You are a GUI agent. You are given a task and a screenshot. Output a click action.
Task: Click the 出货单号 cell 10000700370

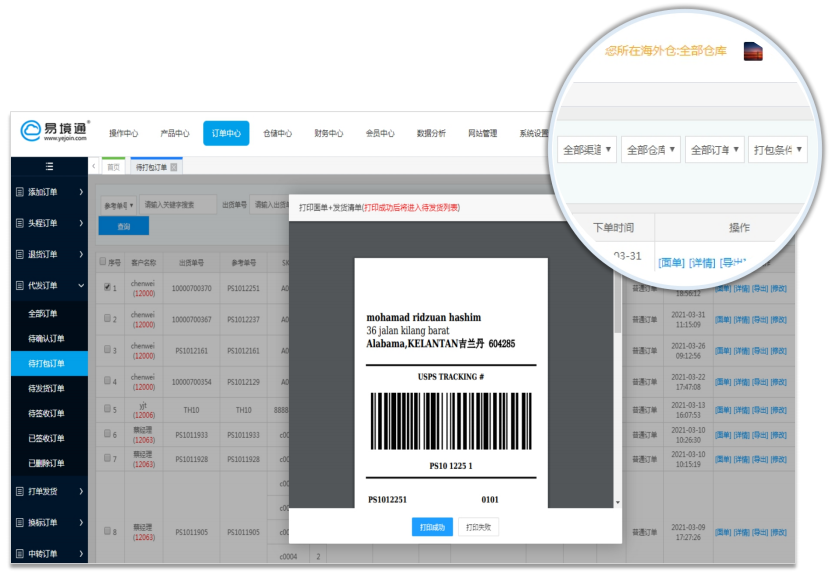192,289
